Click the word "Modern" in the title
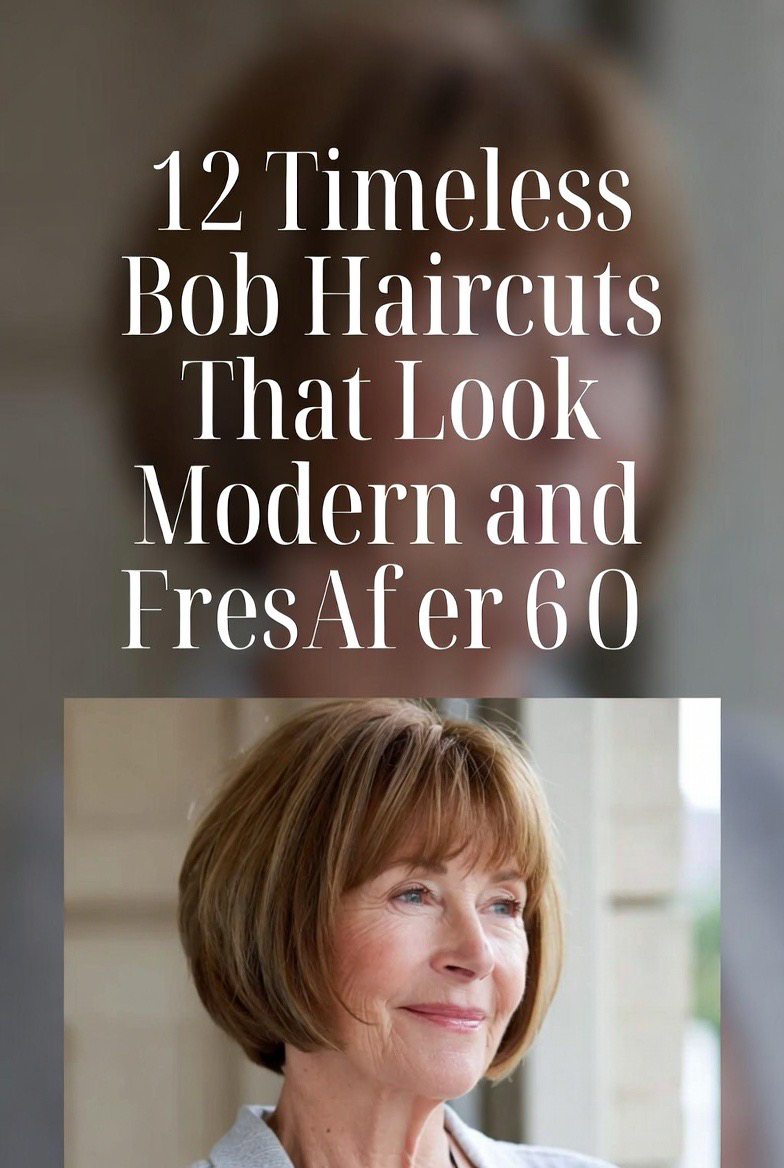Image resolution: width=784 pixels, height=1168 pixels. point(298,504)
